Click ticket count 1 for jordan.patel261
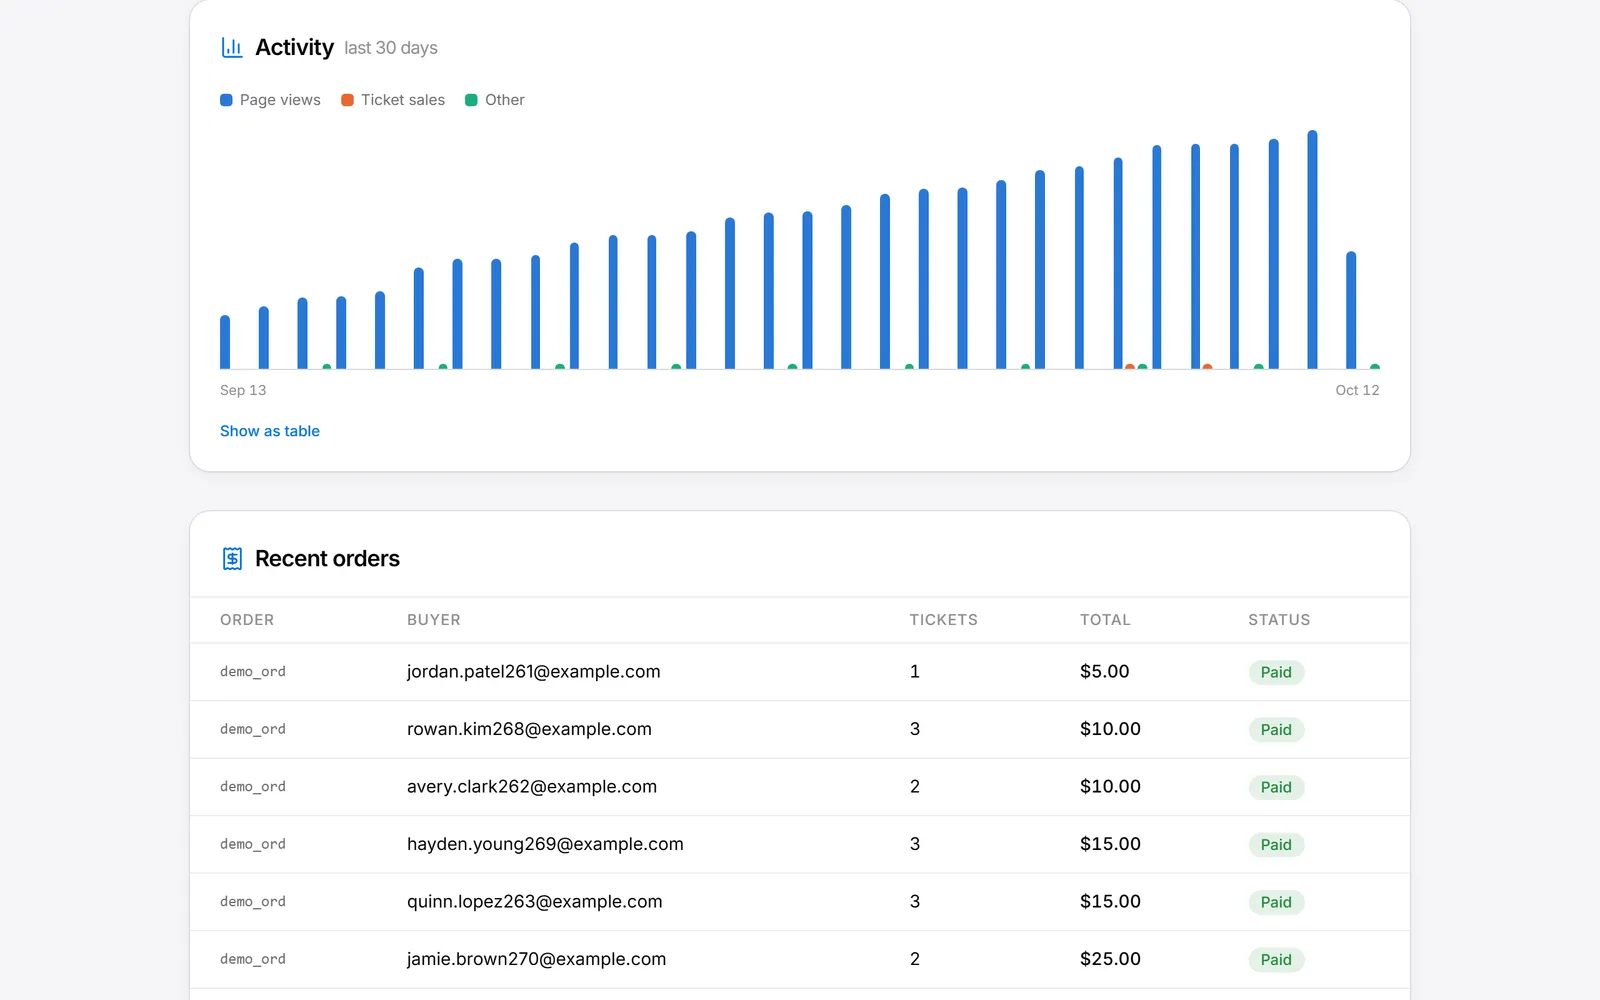 (x=914, y=672)
